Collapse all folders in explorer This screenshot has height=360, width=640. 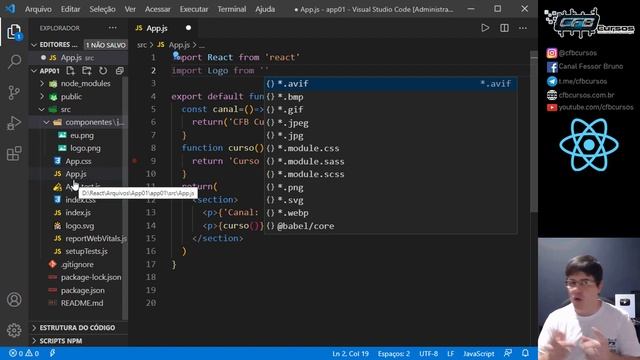[x=119, y=71]
